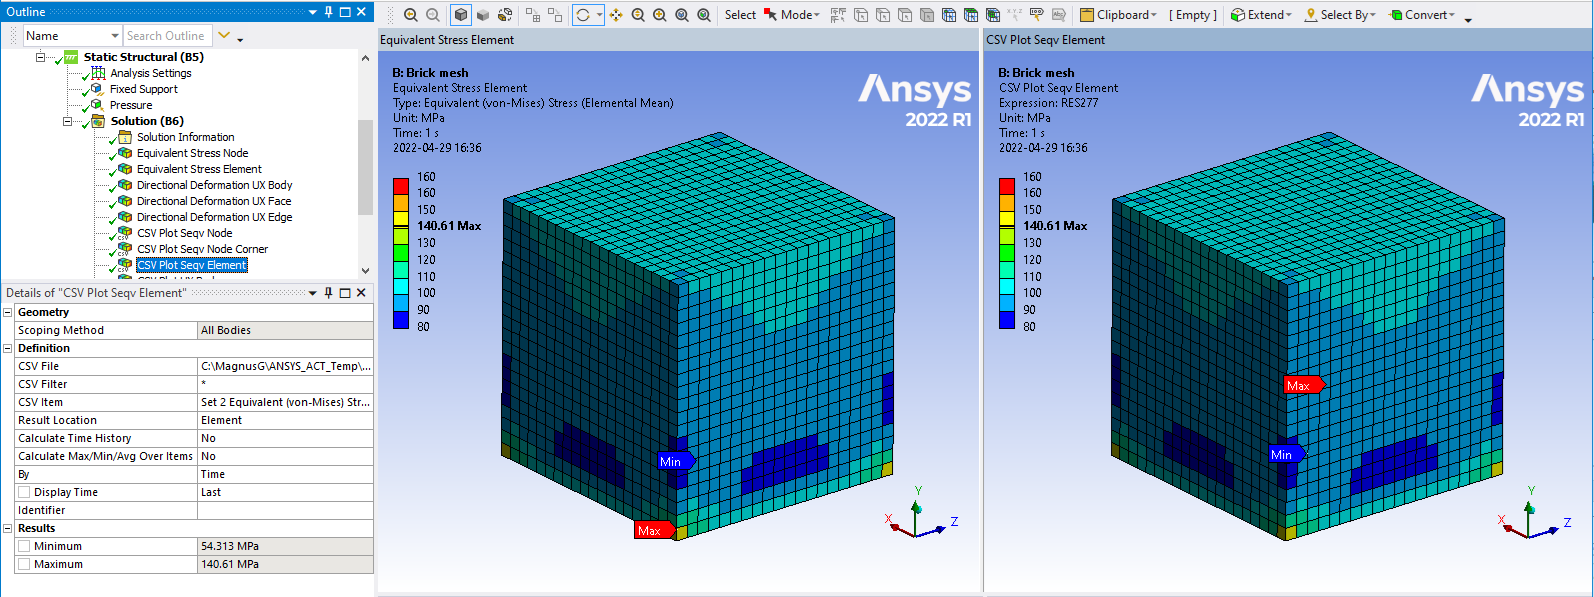Viewport: 1594px width, 597px height.
Task: Open the Outline panel options dropdown arrow
Action: pos(313,12)
